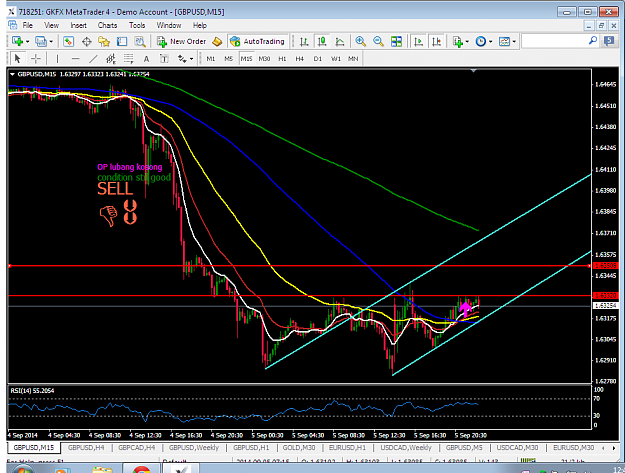Select the Horizontal Line tool

click(x=75, y=59)
